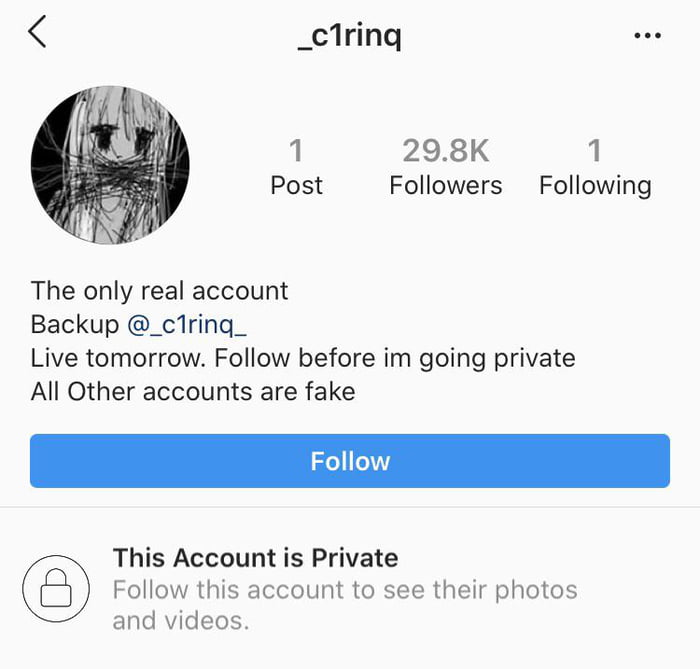Tap the number above the Following label
Viewport: 700px width, 669px height.
pyautogui.click(x=595, y=151)
